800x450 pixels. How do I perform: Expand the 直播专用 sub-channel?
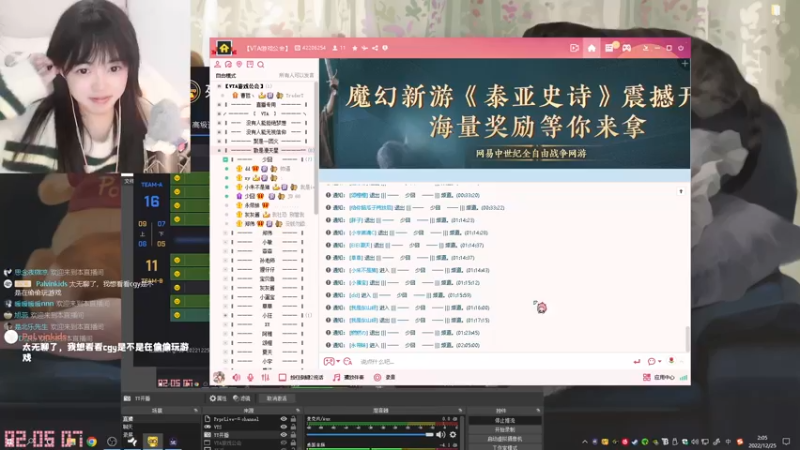coord(220,105)
